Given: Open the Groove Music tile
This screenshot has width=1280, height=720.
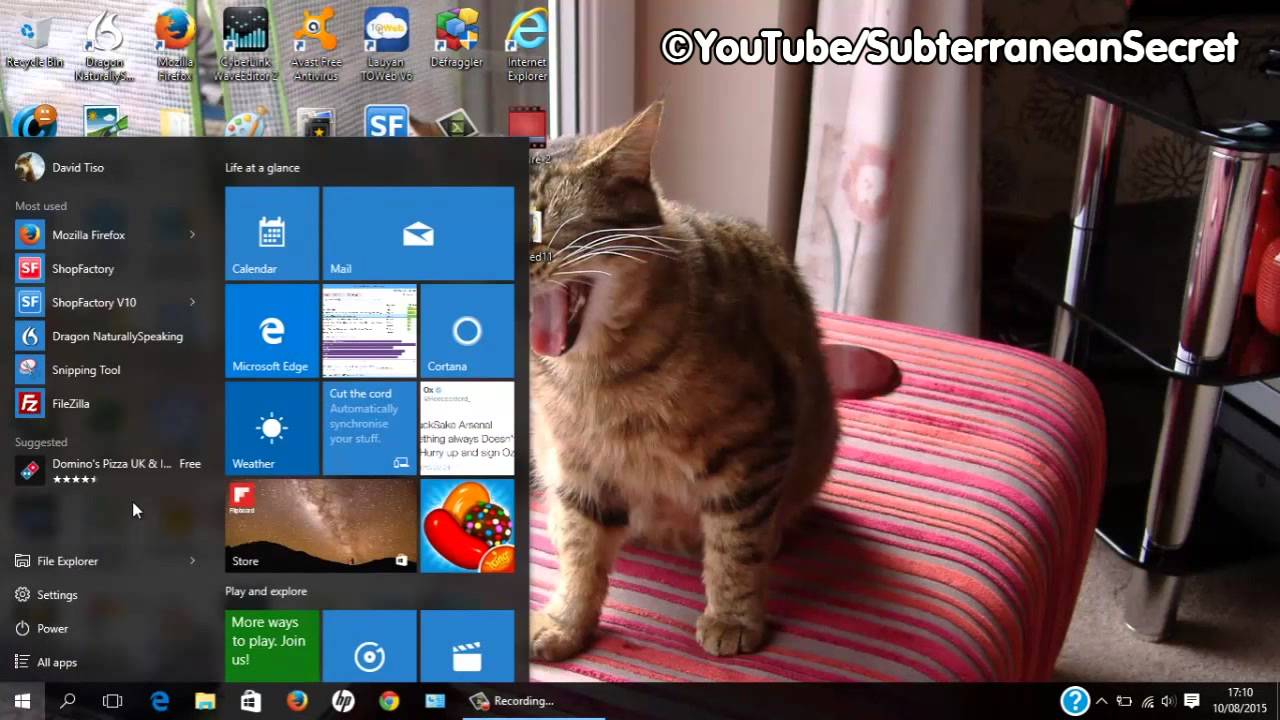Looking at the screenshot, I should coord(369,646).
